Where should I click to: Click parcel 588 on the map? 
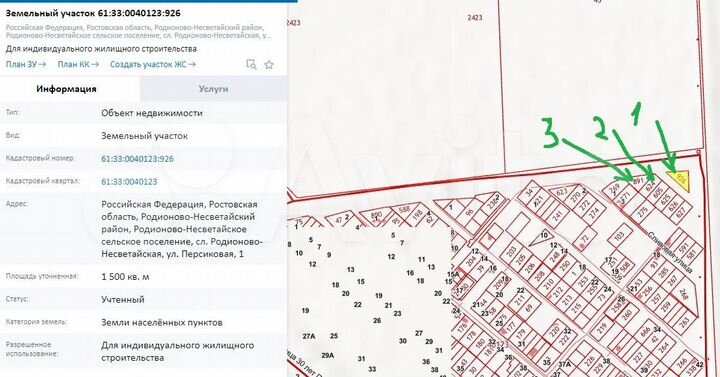point(405,210)
